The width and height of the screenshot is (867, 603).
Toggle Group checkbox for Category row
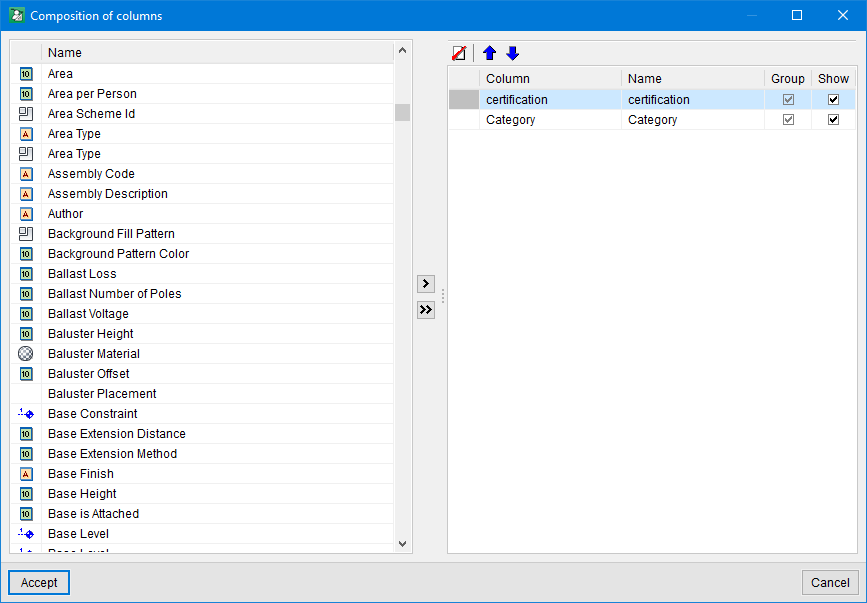tap(788, 120)
